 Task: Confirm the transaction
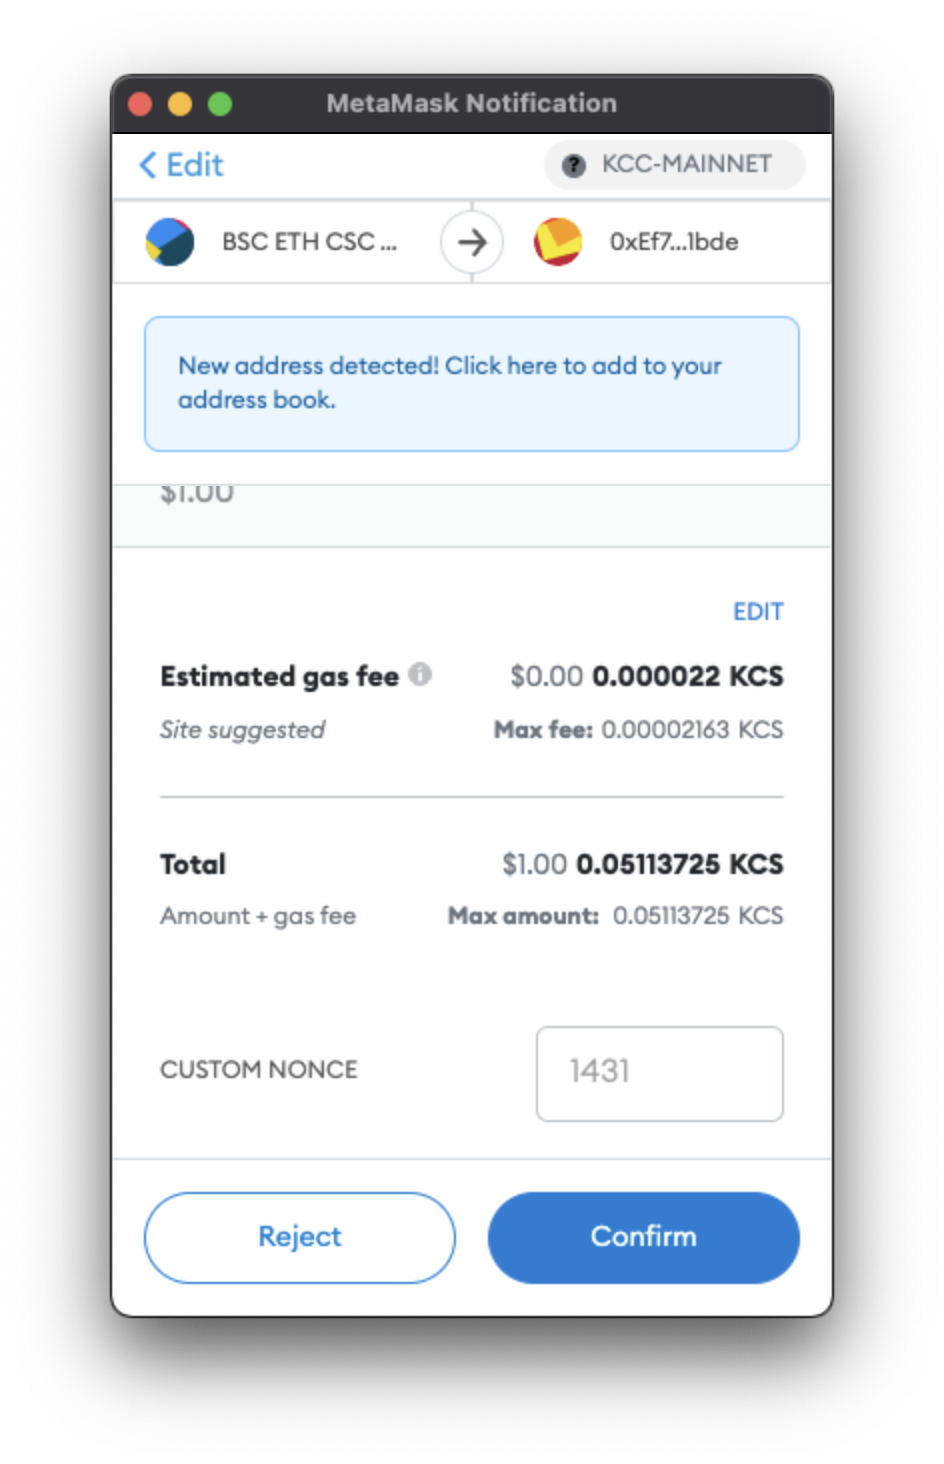pos(644,1237)
